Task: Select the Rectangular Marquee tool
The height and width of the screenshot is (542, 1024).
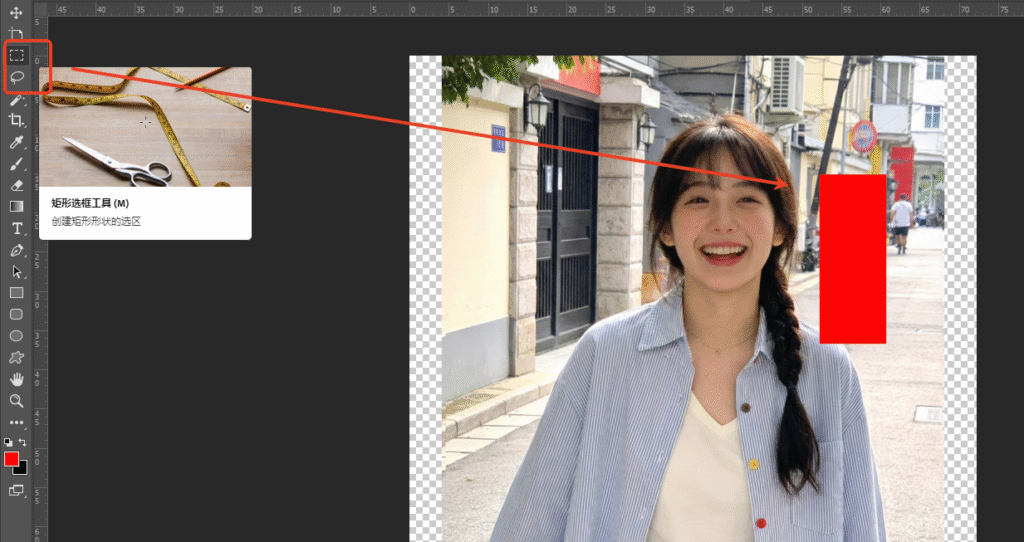Action: pos(16,55)
